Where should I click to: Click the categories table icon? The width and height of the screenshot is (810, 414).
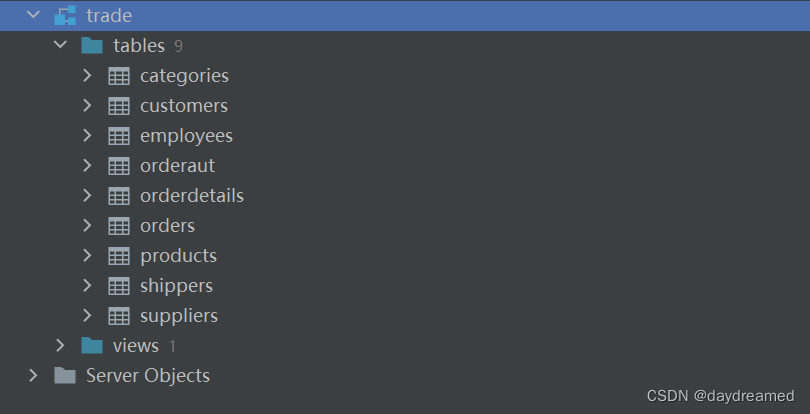(118, 76)
